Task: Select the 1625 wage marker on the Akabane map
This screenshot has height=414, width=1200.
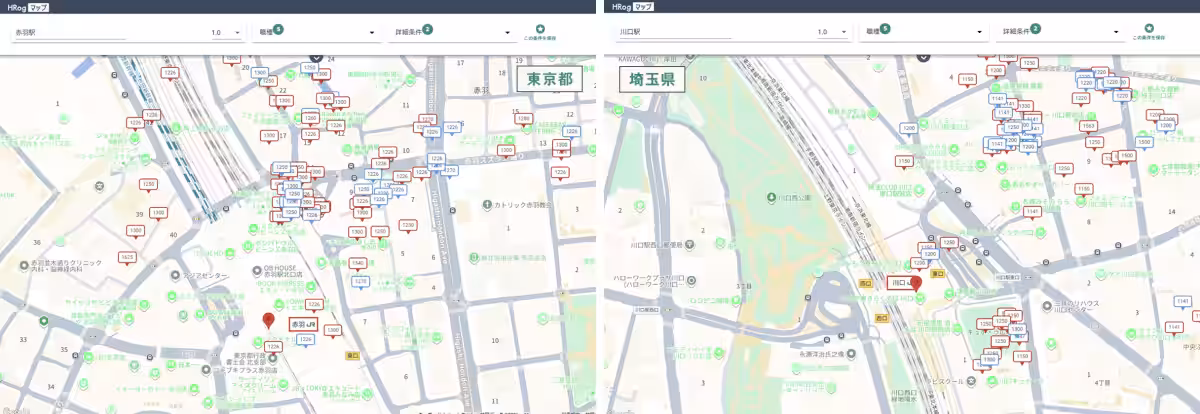Action: point(126,257)
